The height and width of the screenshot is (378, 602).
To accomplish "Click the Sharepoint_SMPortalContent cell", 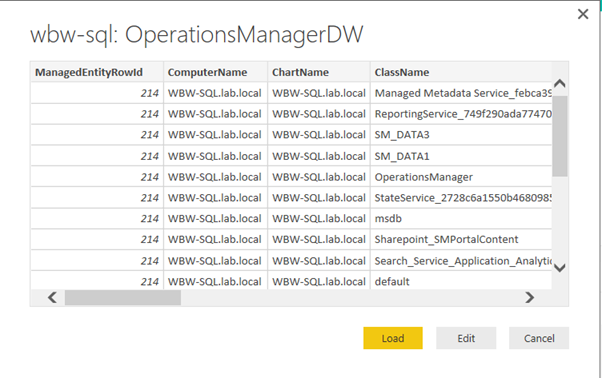I will (461, 239).
